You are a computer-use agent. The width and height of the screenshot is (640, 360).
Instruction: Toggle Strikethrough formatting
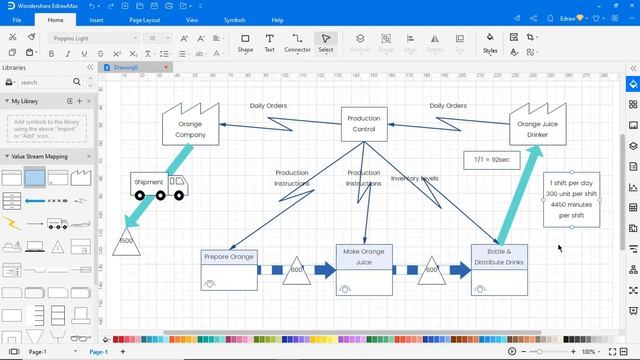[x=100, y=53]
